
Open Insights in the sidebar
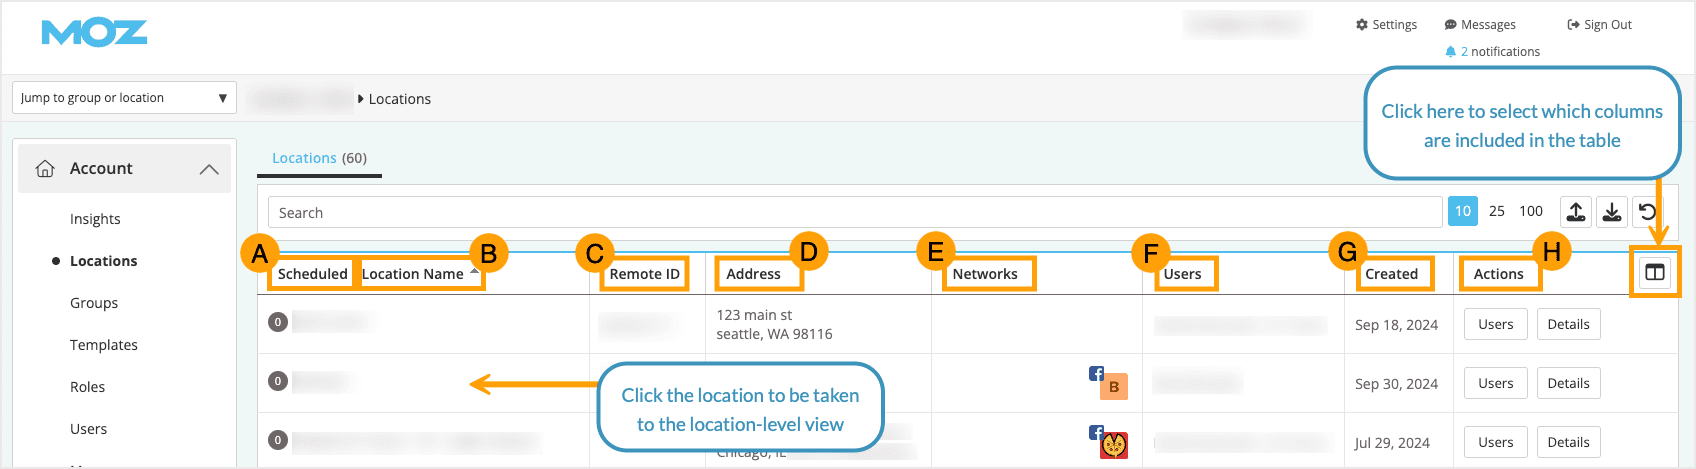[x=95, y=219]
